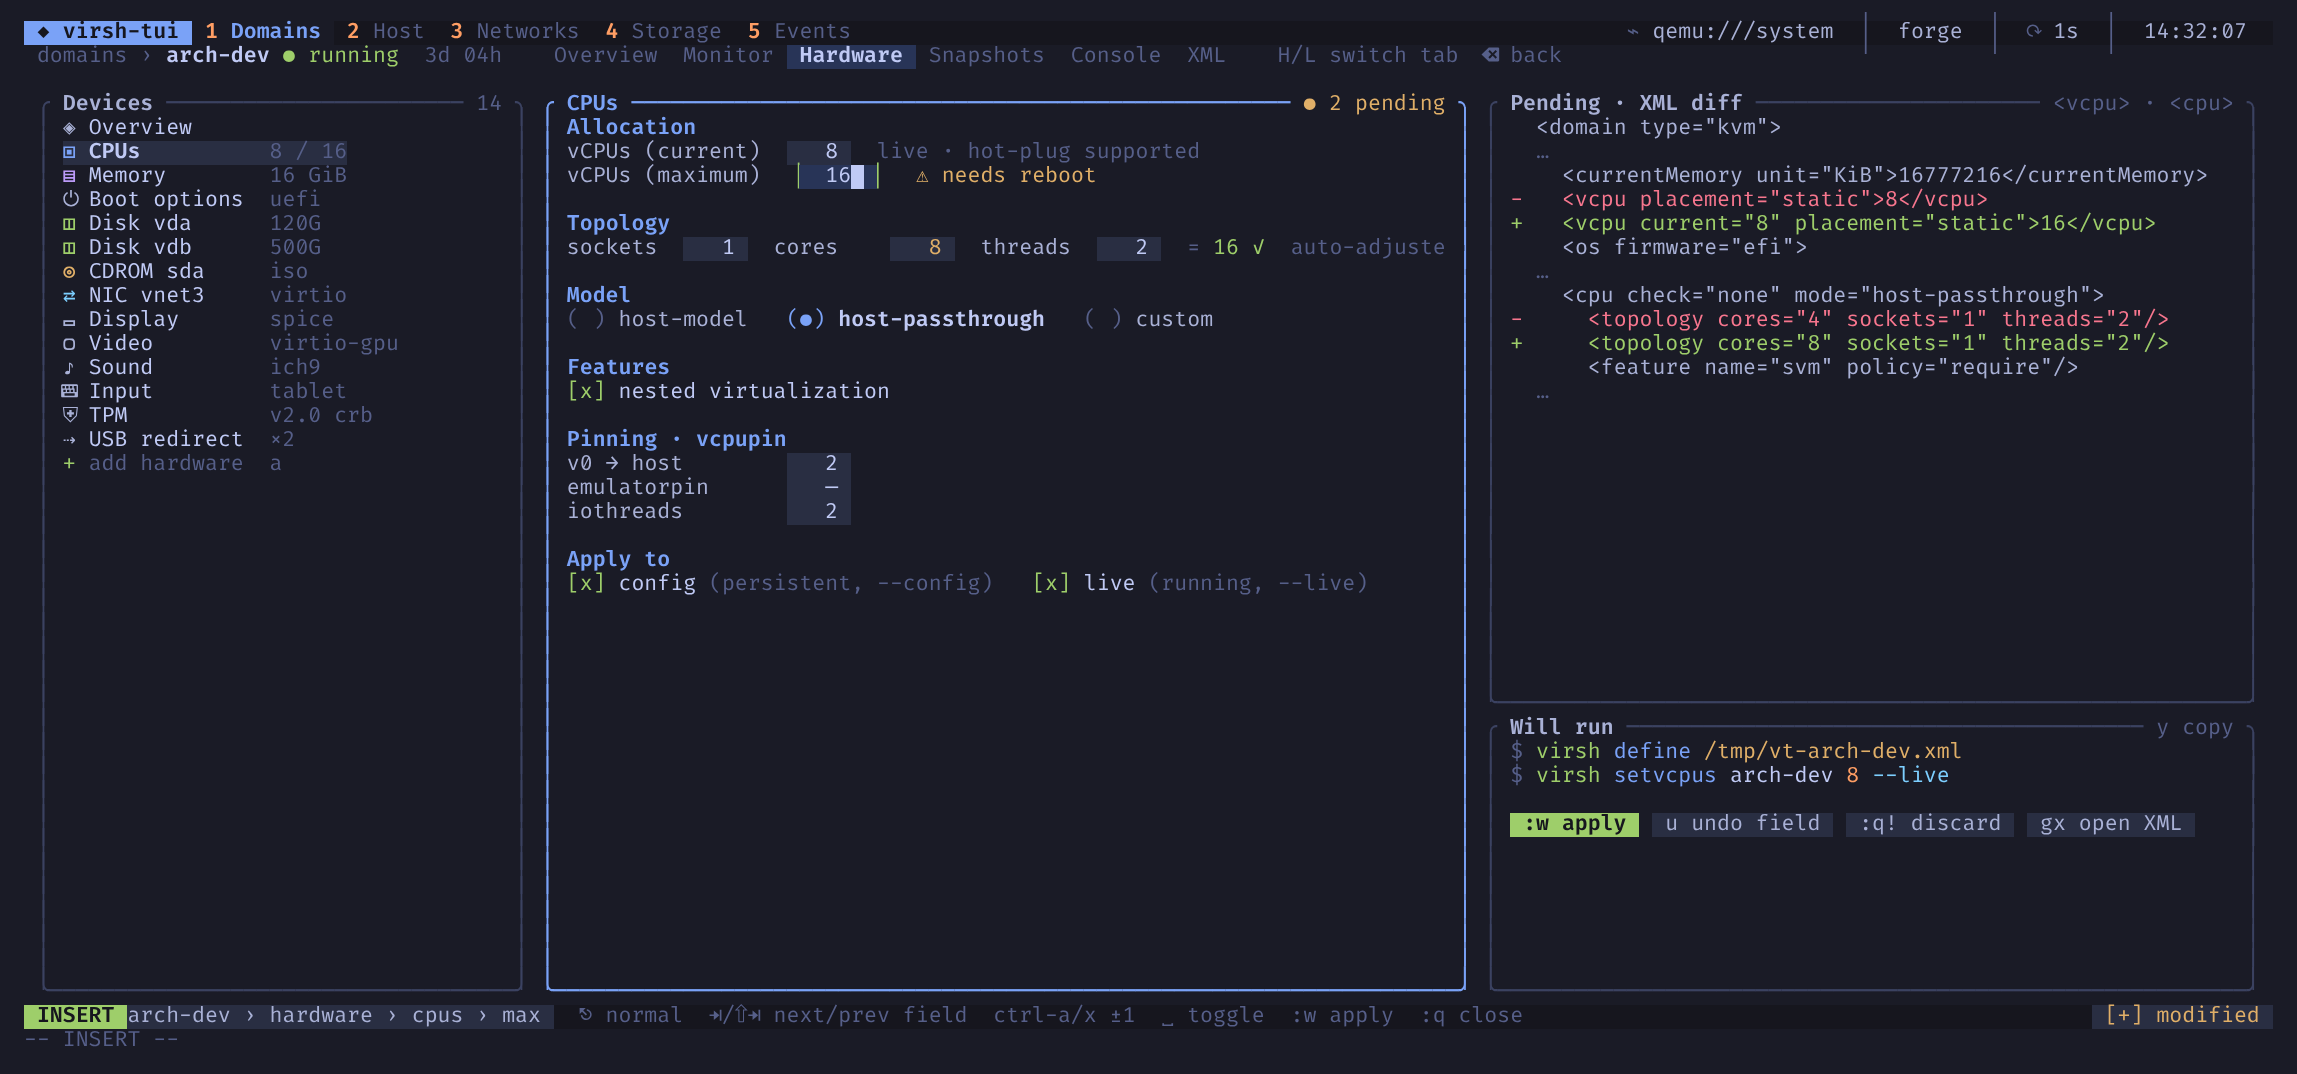This screenshot has width=2297, height=1074.
Task: Click the Memory icon in Devices list
Action: pyautogui.click(x=69, y=176)
